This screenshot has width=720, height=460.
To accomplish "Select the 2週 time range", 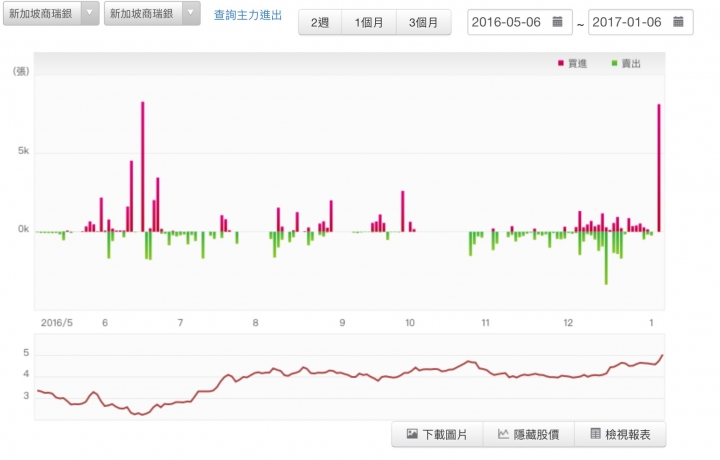I will point(320,22).
